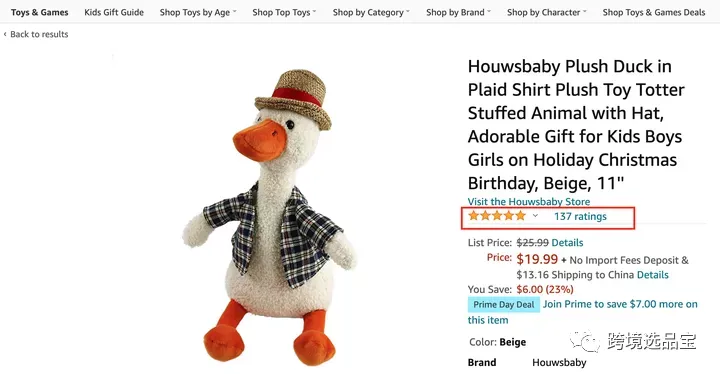Open the Kids Gift Guide tab
The image size is (720, 374).
coord(114,12)
